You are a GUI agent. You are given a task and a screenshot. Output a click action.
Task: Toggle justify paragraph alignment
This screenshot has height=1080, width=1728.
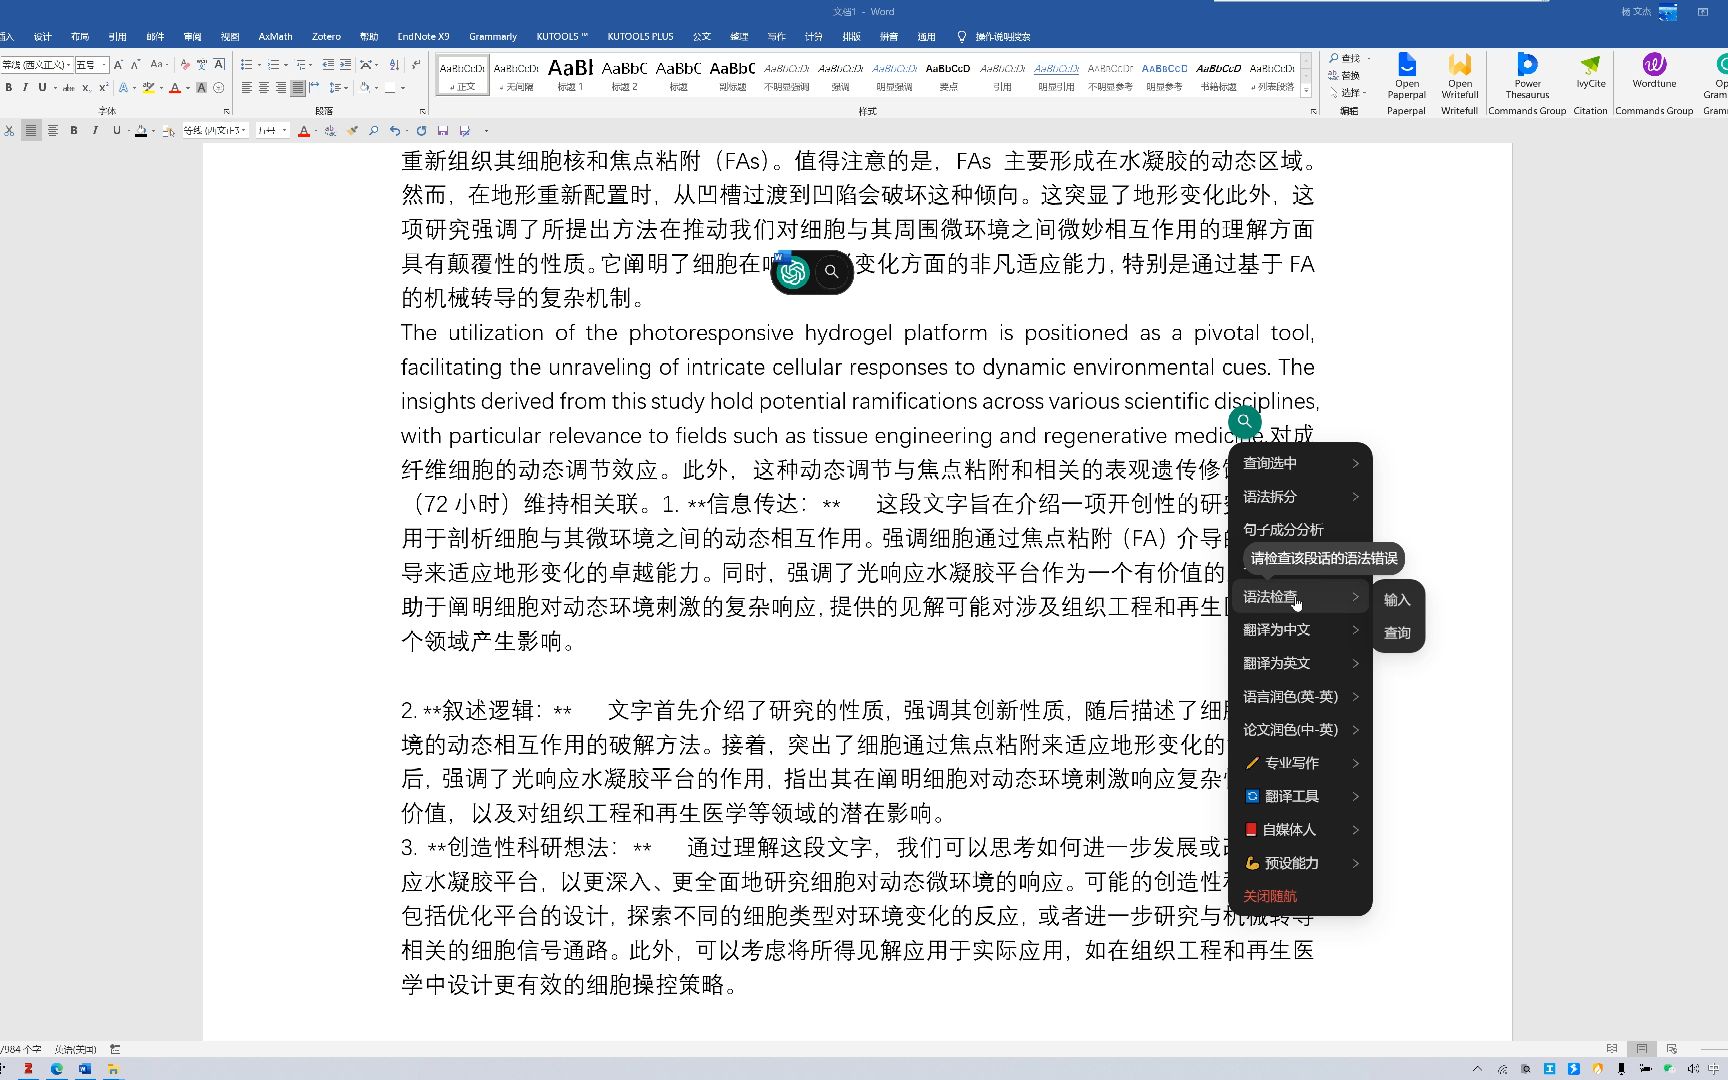297,88
